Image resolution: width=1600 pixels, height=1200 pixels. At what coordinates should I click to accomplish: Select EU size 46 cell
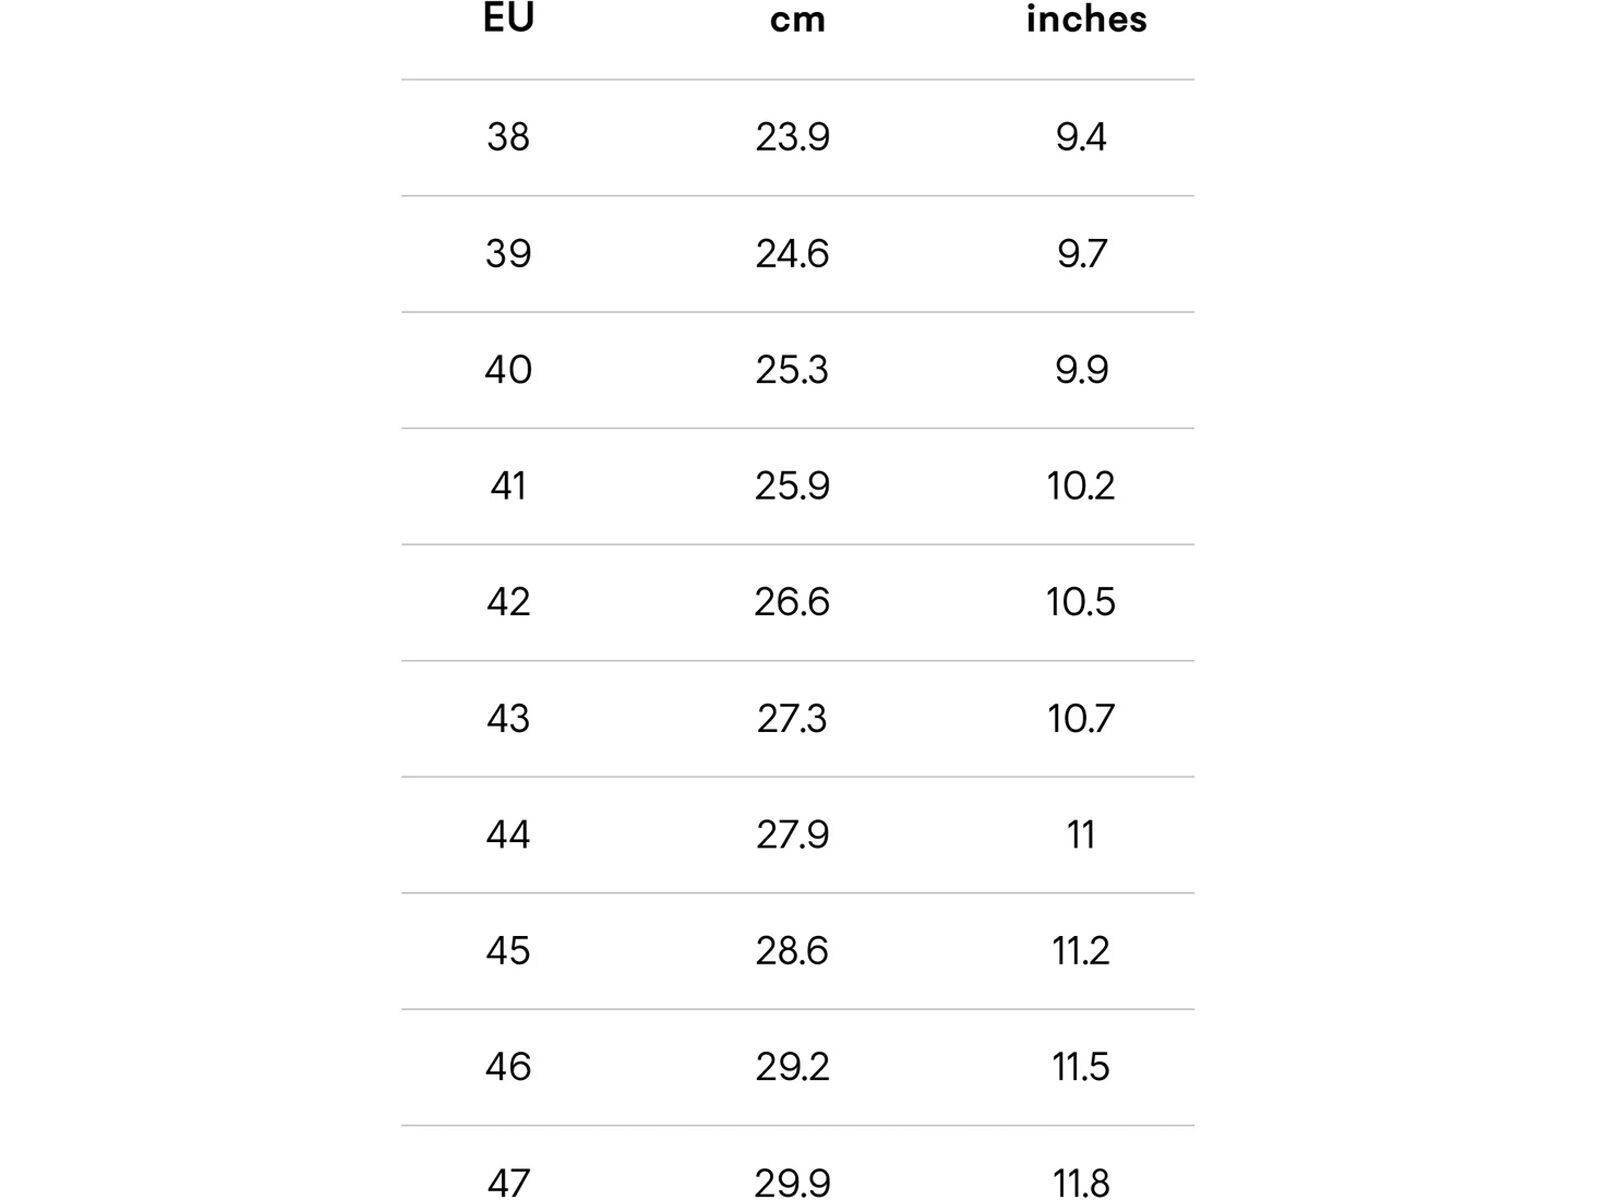click(x=508, y=1067)
